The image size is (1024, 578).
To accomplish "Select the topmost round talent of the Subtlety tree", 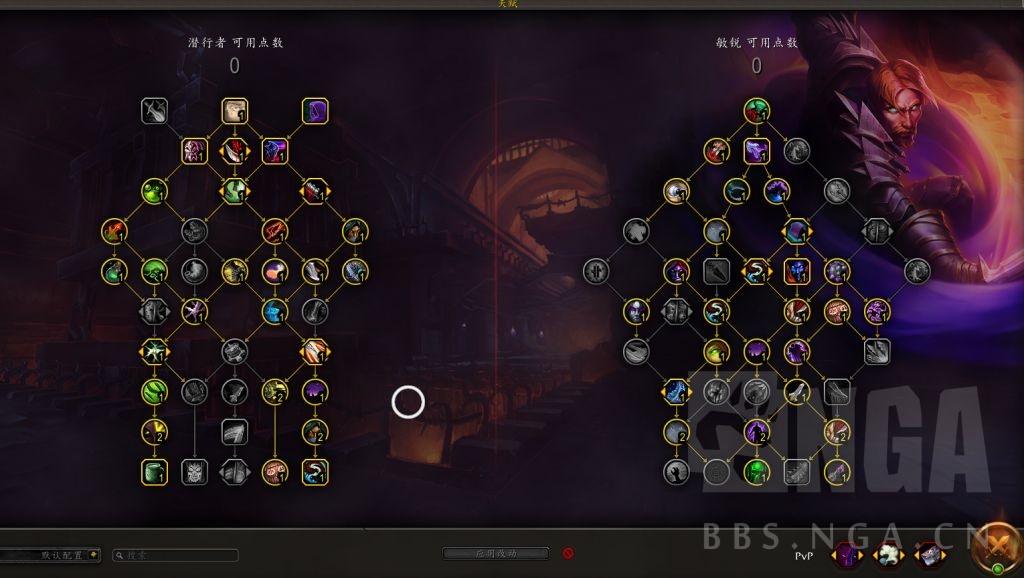I will pyautogui.click(x=756, y=111).
